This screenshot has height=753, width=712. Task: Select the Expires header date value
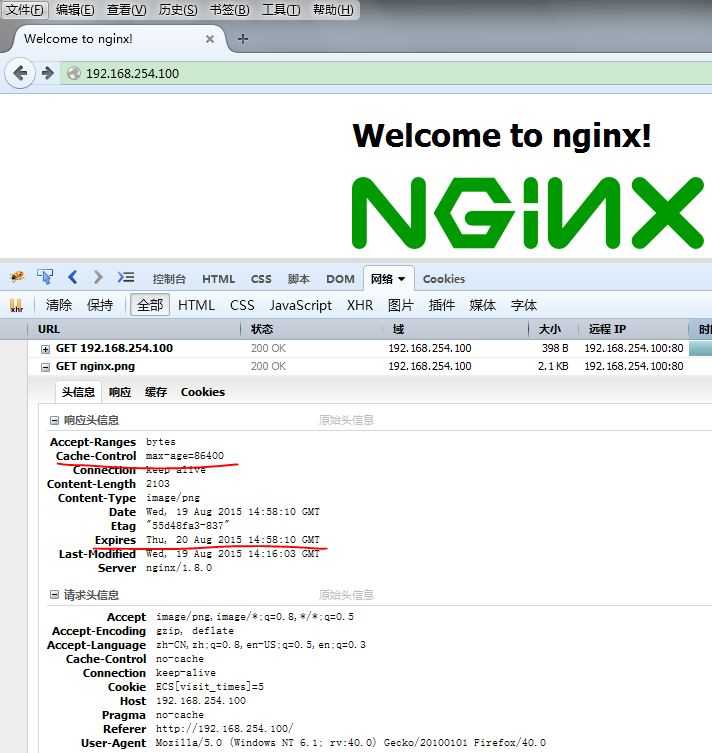pyautogui.click(x=233, y=540)
